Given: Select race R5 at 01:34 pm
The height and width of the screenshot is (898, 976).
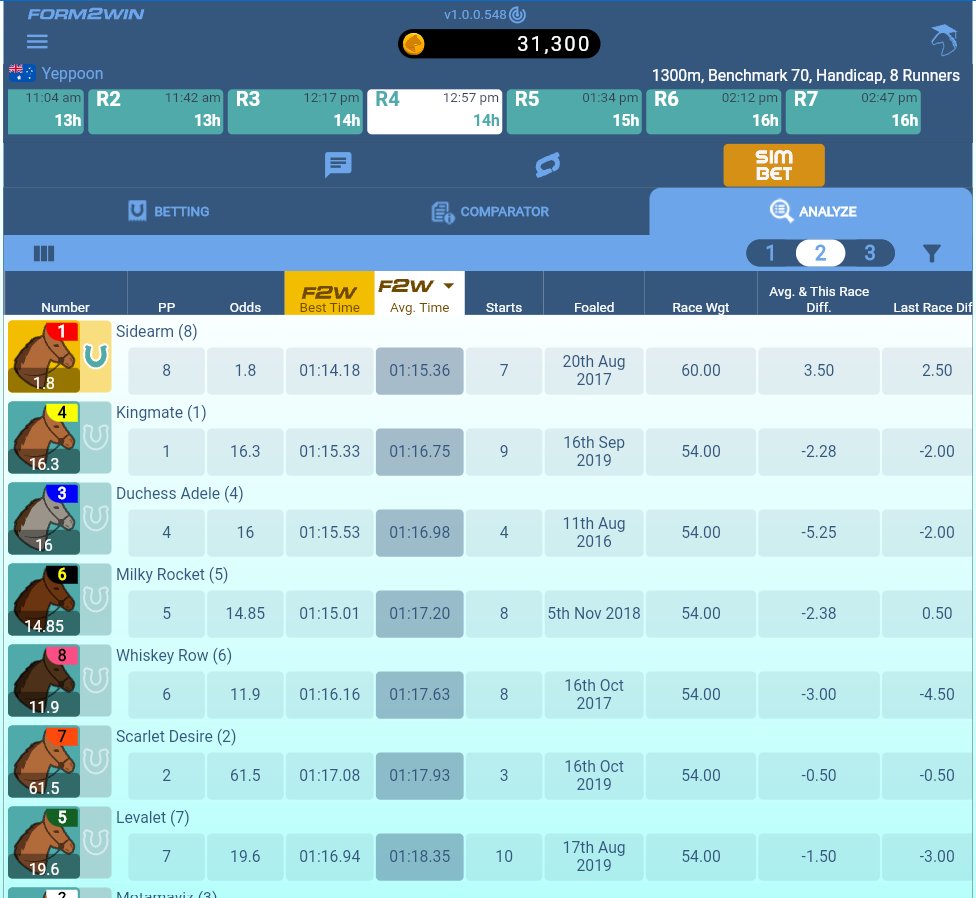Looking at the screenshot, I should click(x=574, y=111).
